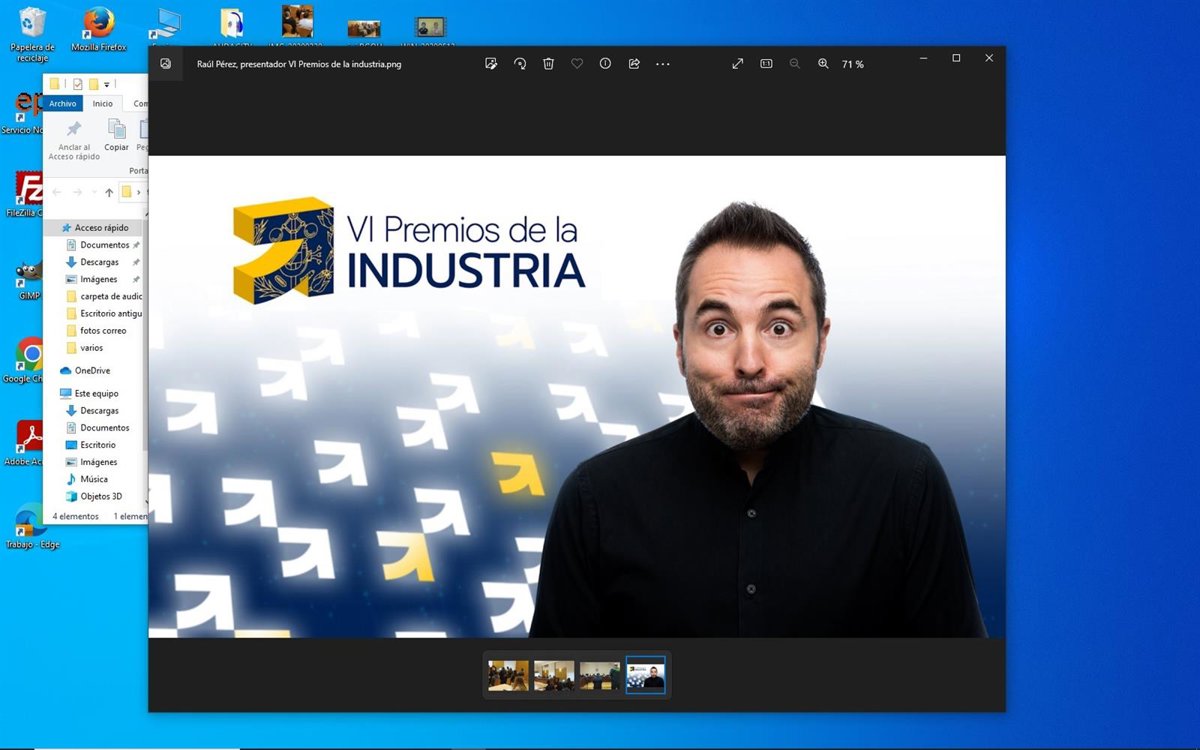The width and height of the screenshot is (1200, 750).
Task: Toggle favorite with the heart icon
Action: (x=577, y=63)
